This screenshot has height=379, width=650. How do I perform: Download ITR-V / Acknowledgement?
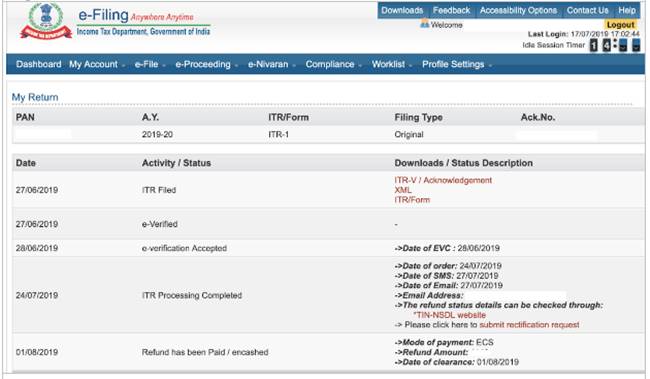point(443,180)
